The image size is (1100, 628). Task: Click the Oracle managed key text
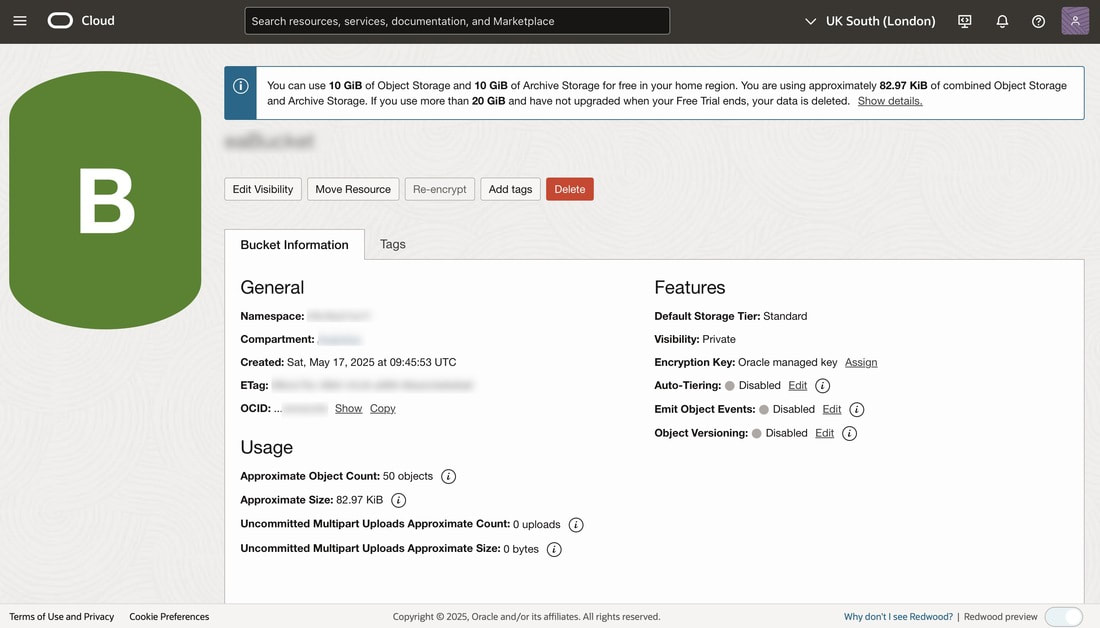[787, 363]
